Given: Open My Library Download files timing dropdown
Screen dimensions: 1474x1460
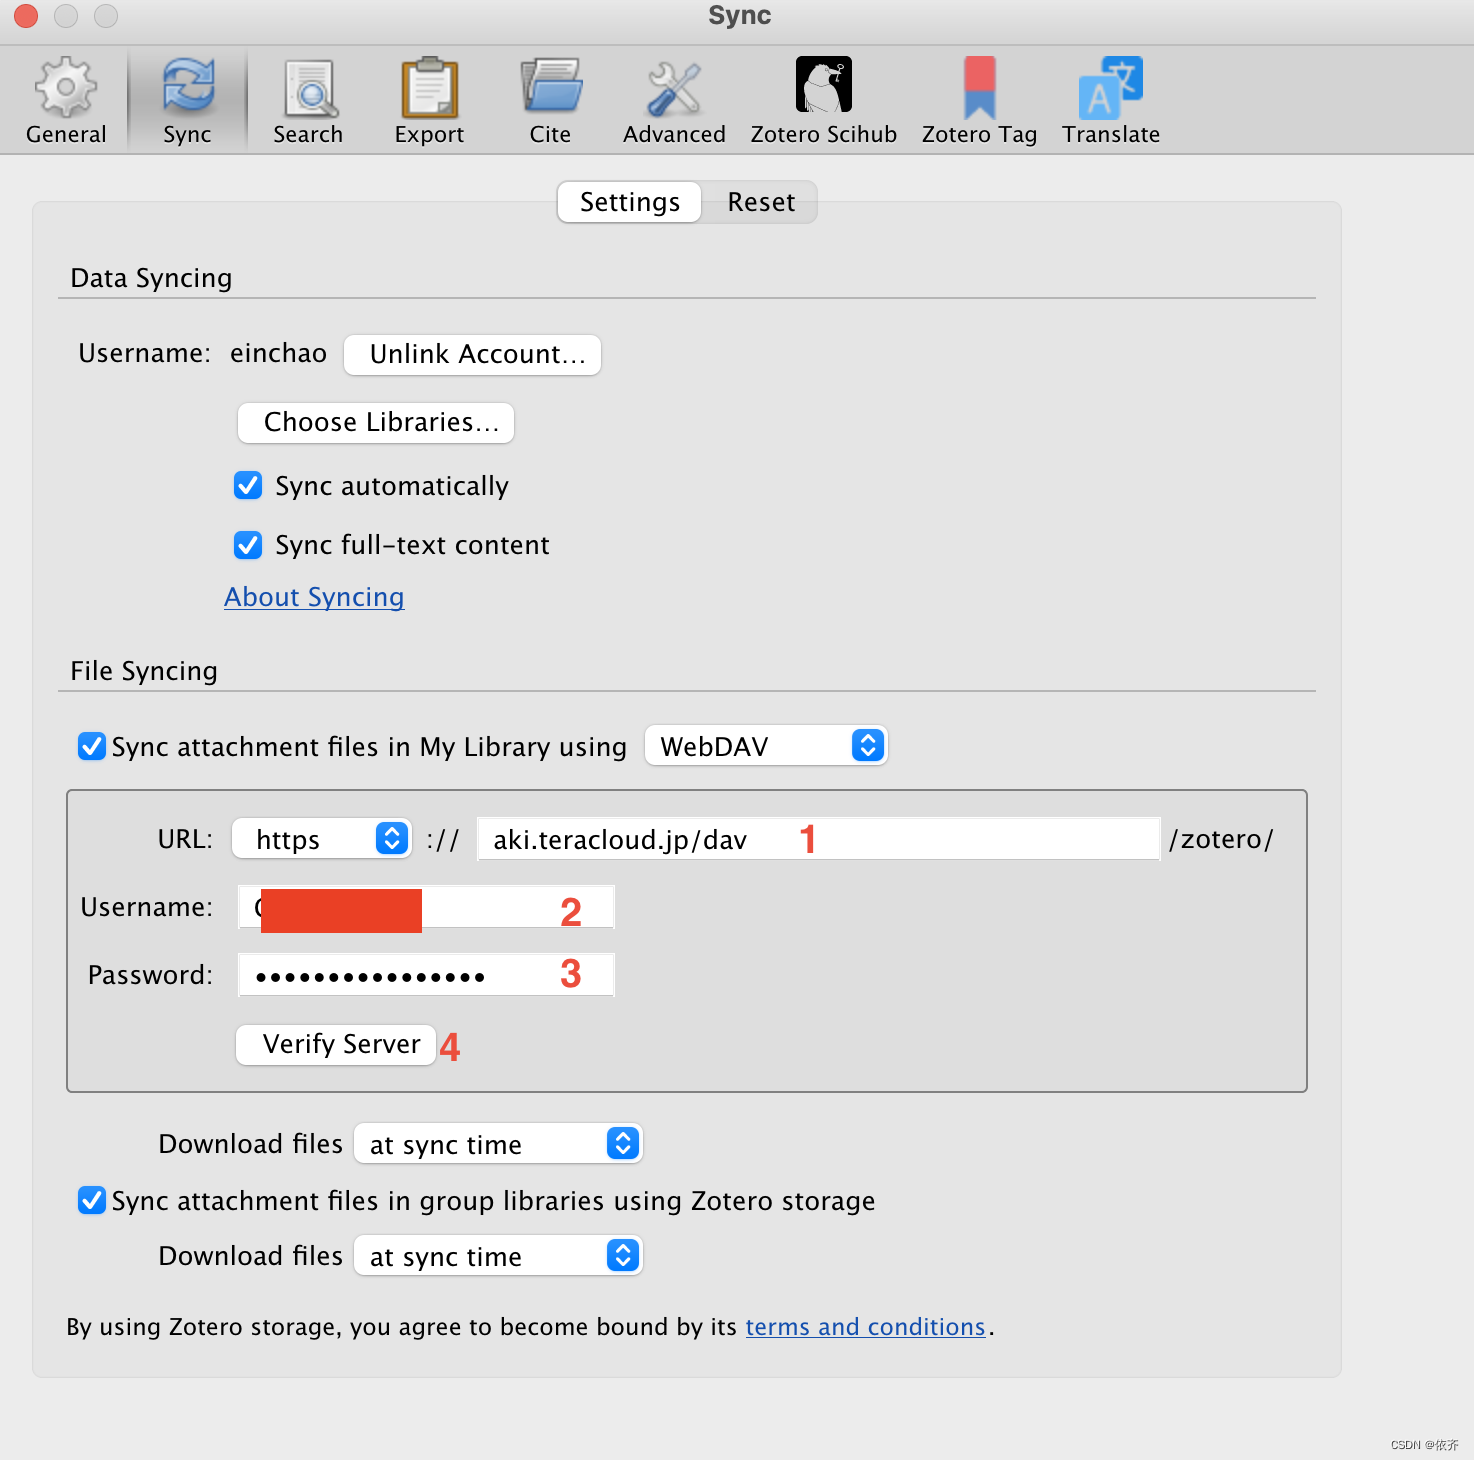Looking at the screenshot, I should (x=498, y=1144).
